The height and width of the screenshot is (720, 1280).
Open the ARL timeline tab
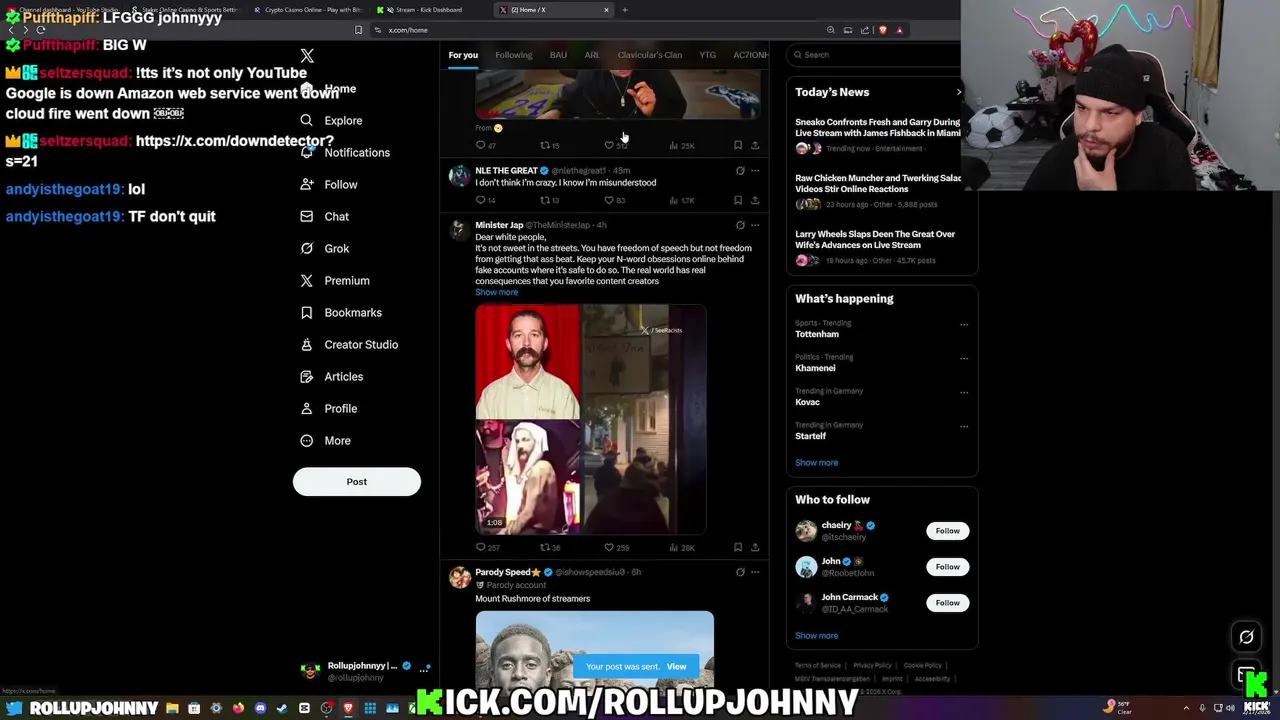[592, 55]
